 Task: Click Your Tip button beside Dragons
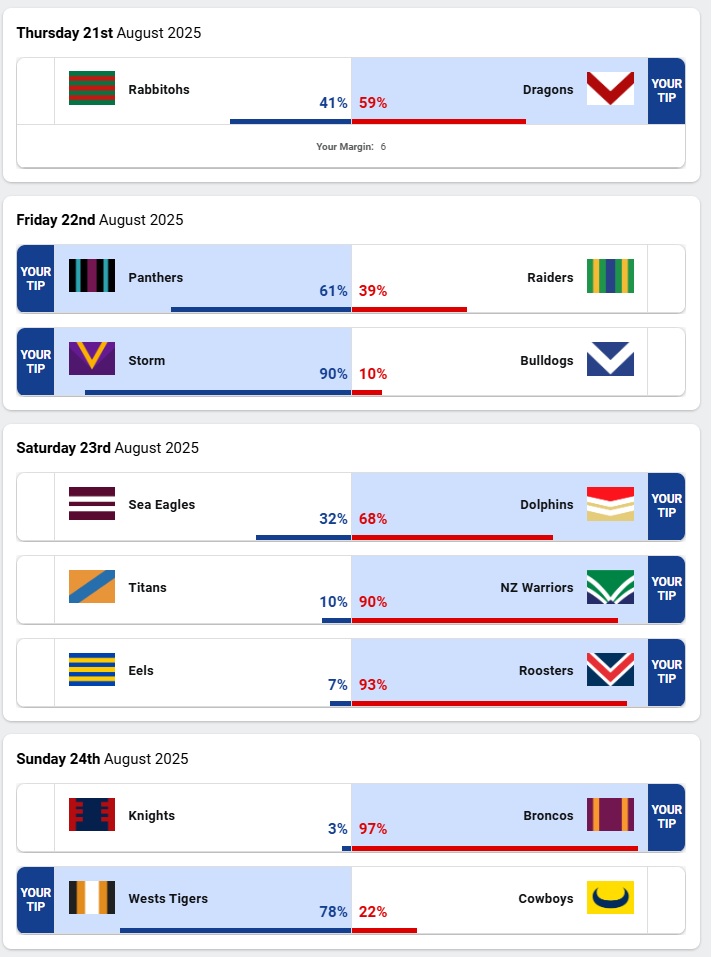[666, 90]
